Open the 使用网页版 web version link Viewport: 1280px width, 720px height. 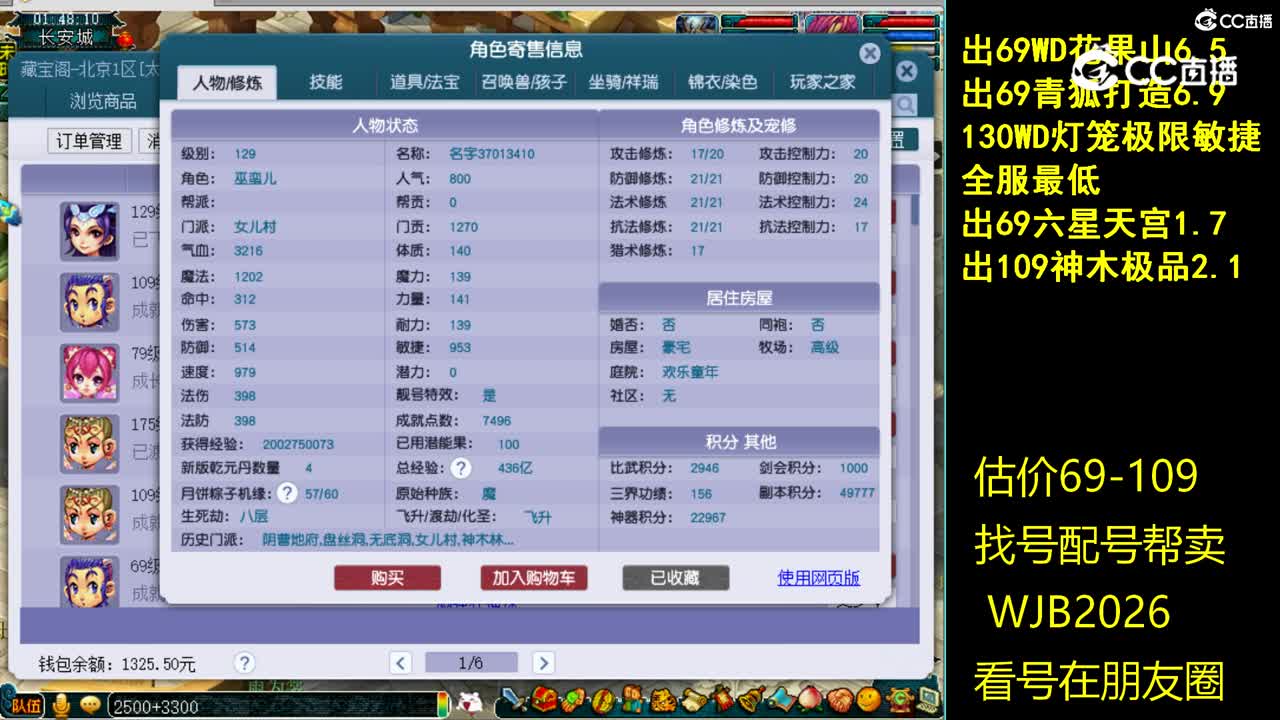pyautogui.click(x=817, y=577)
